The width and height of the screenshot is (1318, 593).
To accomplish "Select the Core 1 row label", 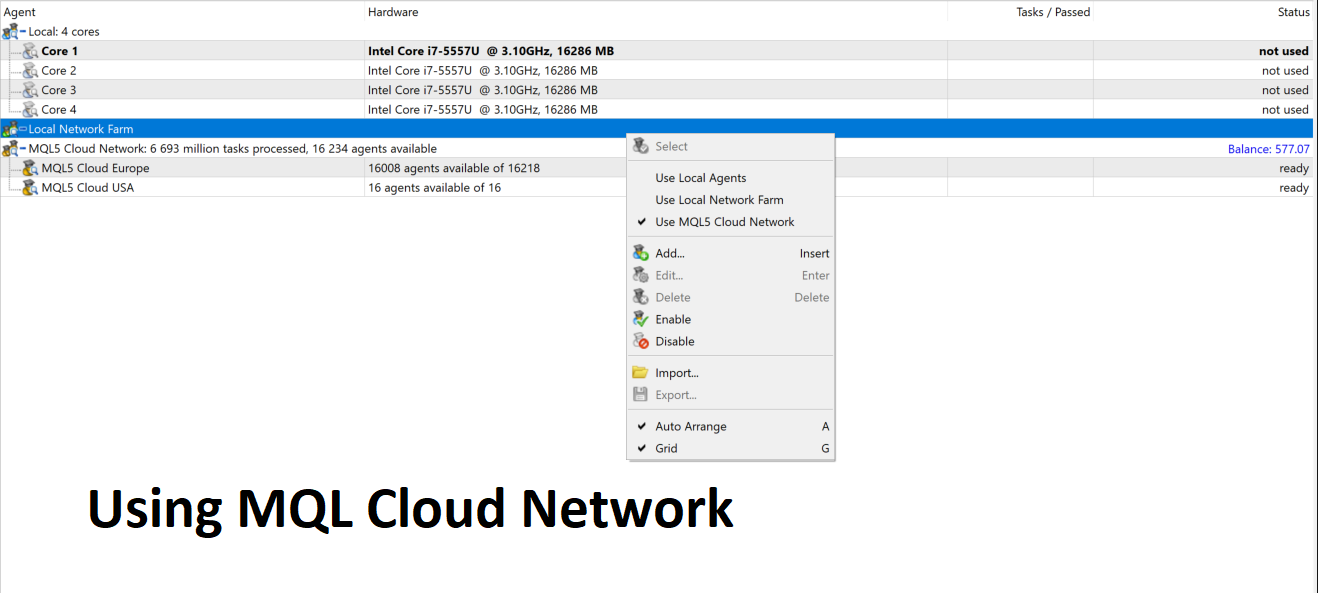I will click(59, 51).
